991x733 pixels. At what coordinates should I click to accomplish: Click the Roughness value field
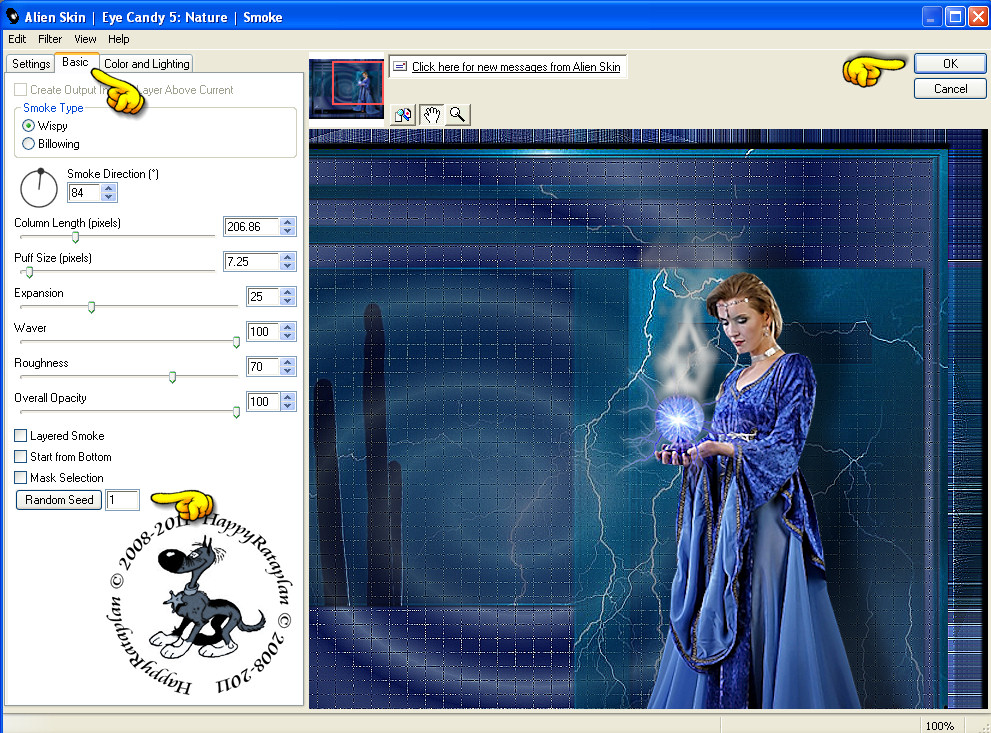263,366
